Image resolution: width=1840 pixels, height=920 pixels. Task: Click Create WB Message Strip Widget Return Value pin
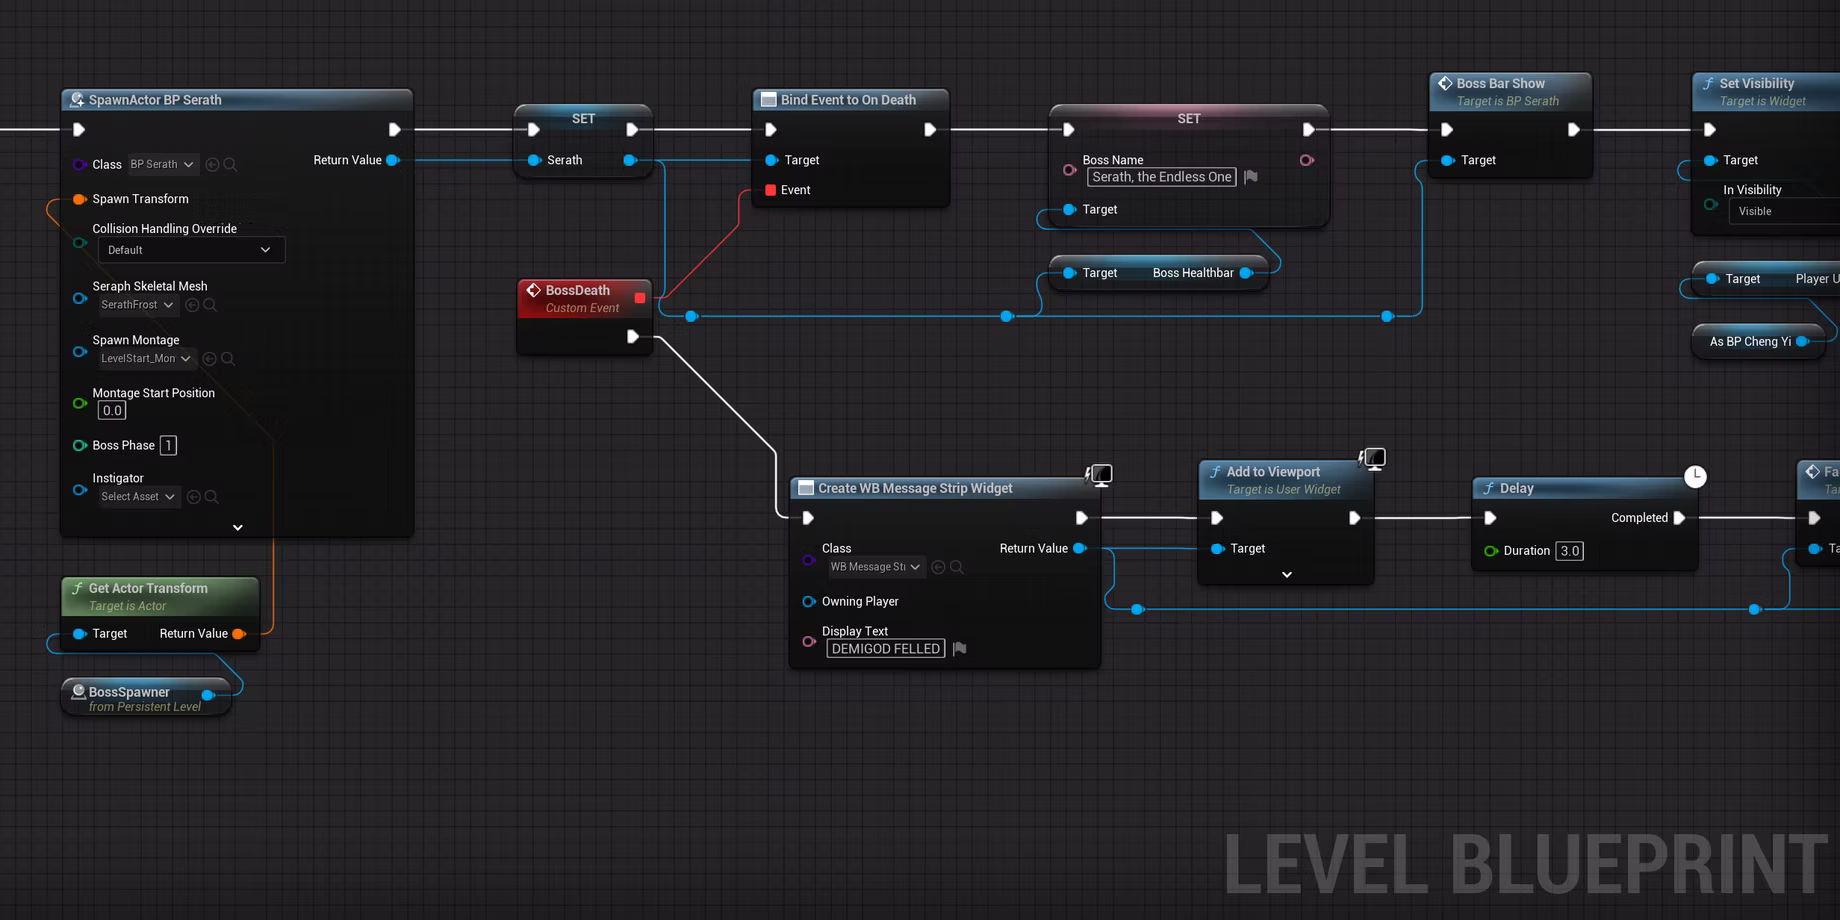1080,548
